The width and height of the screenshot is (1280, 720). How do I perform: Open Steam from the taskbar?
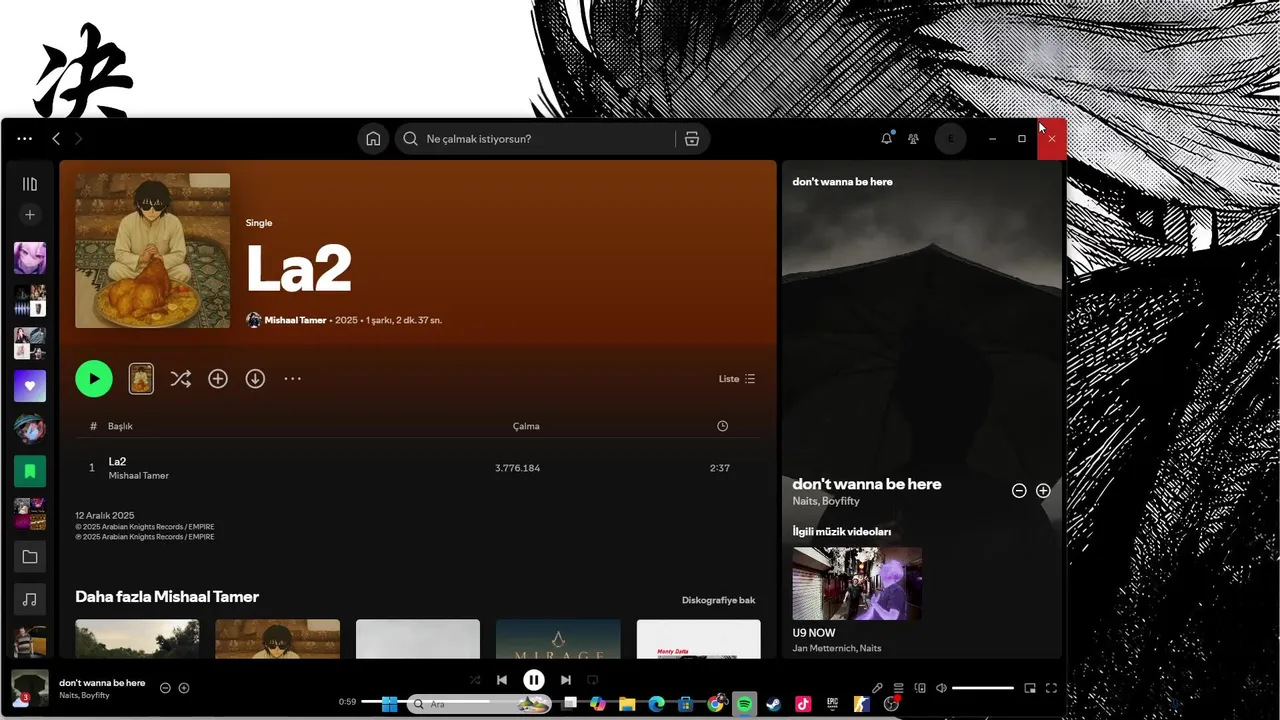[x=774, y=704]
